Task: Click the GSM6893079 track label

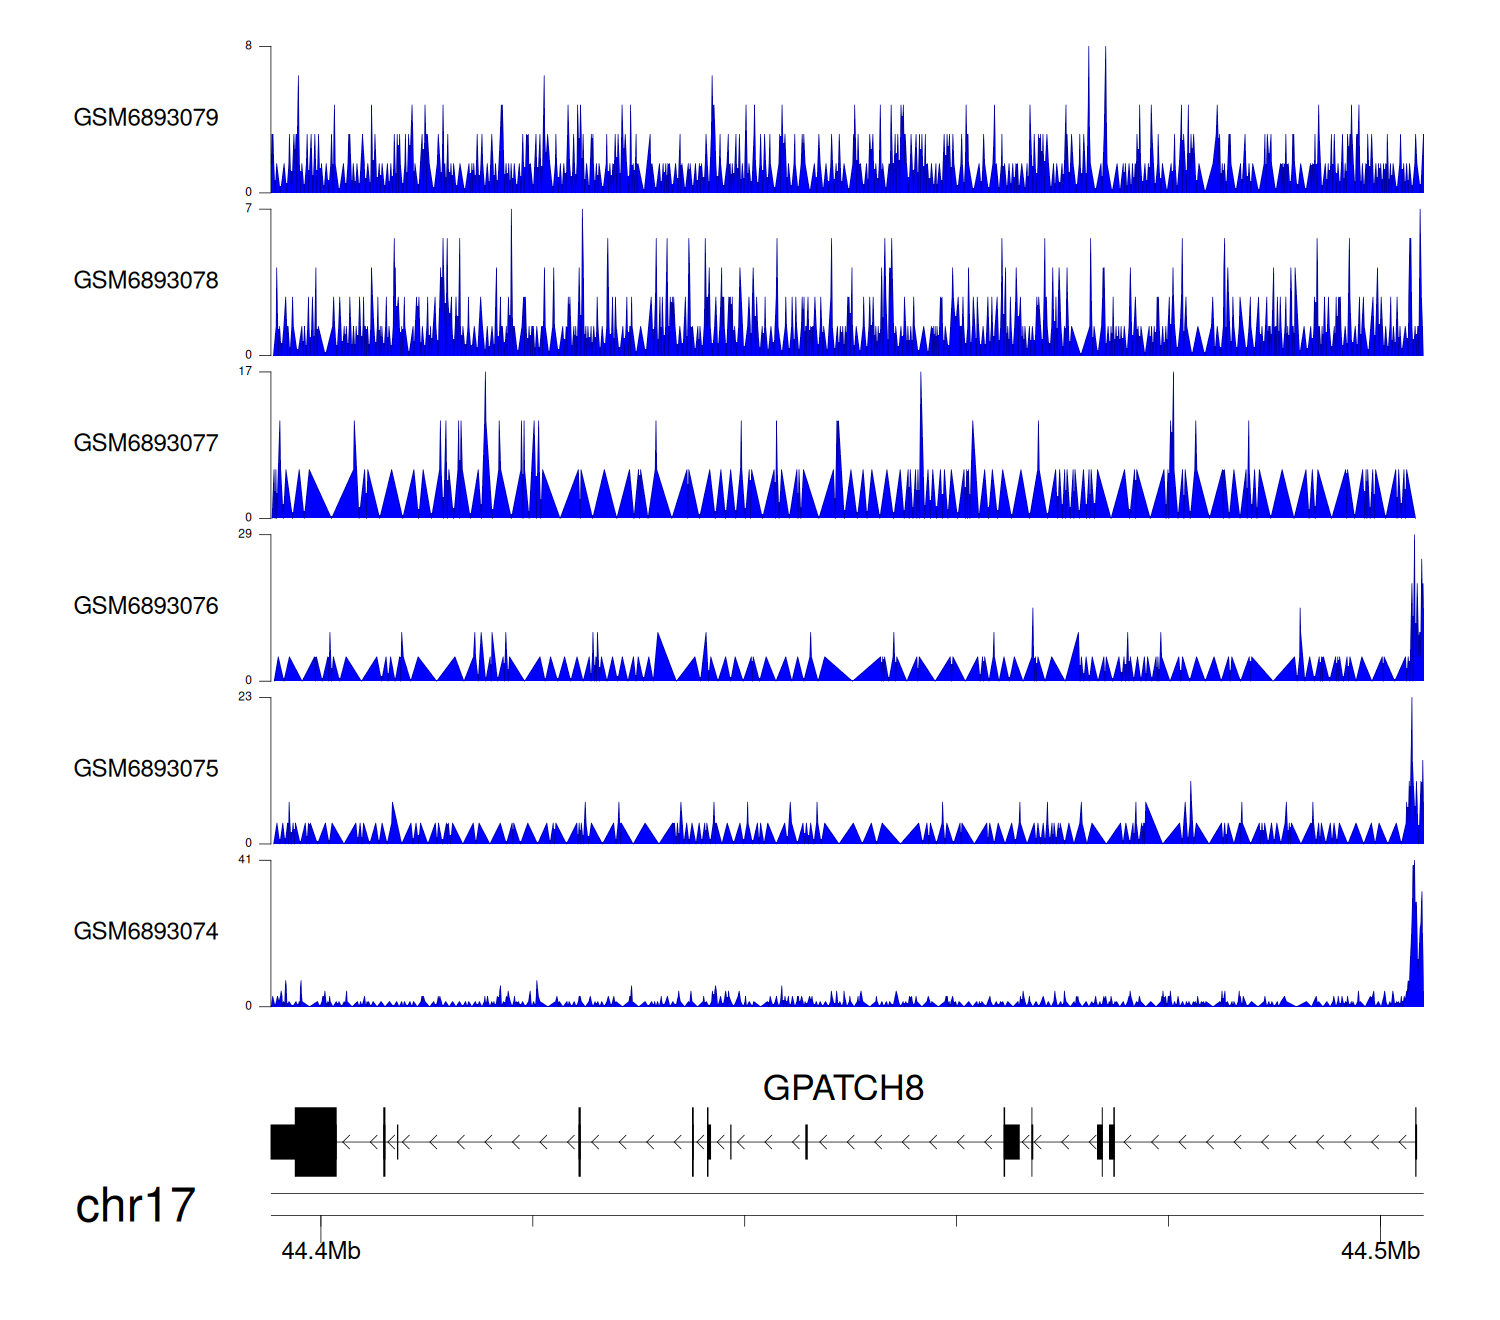Action: [146, 118]
